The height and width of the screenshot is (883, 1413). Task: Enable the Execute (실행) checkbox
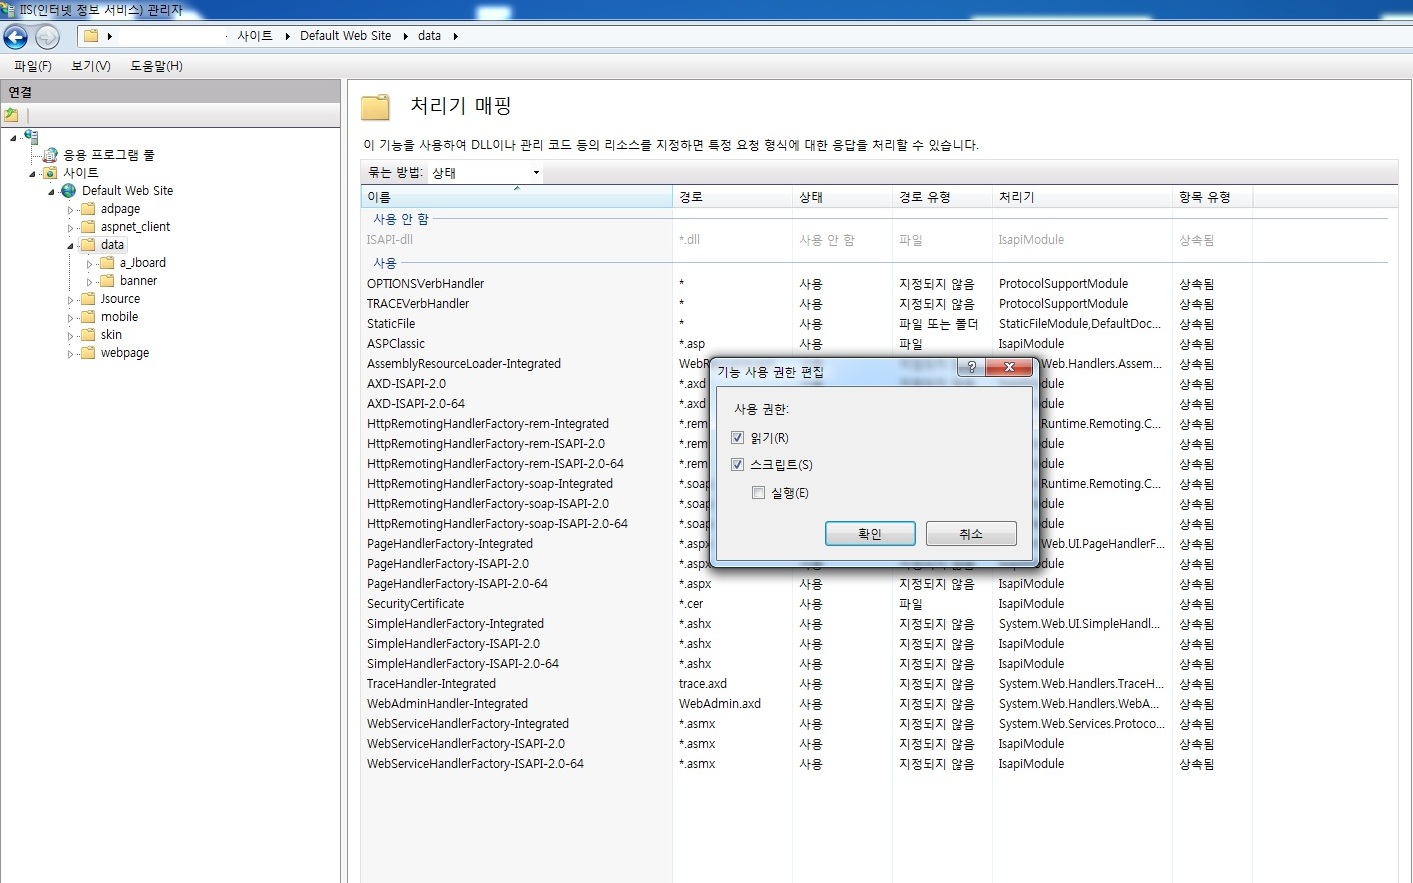758,493
